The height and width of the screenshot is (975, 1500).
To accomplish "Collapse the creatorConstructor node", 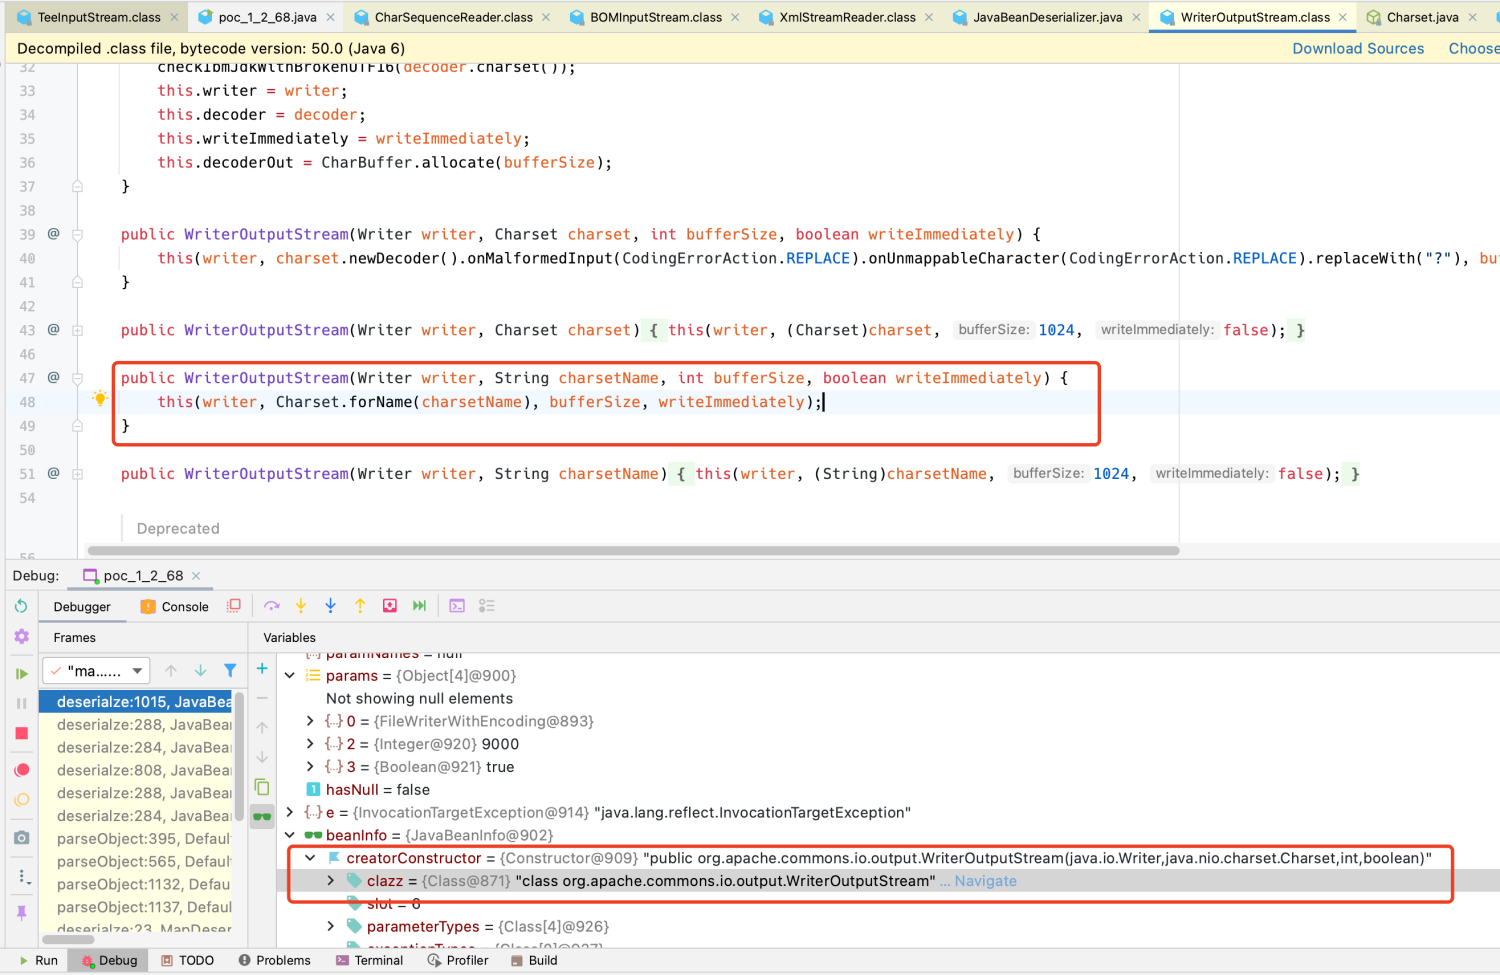I will click(311, 858).
